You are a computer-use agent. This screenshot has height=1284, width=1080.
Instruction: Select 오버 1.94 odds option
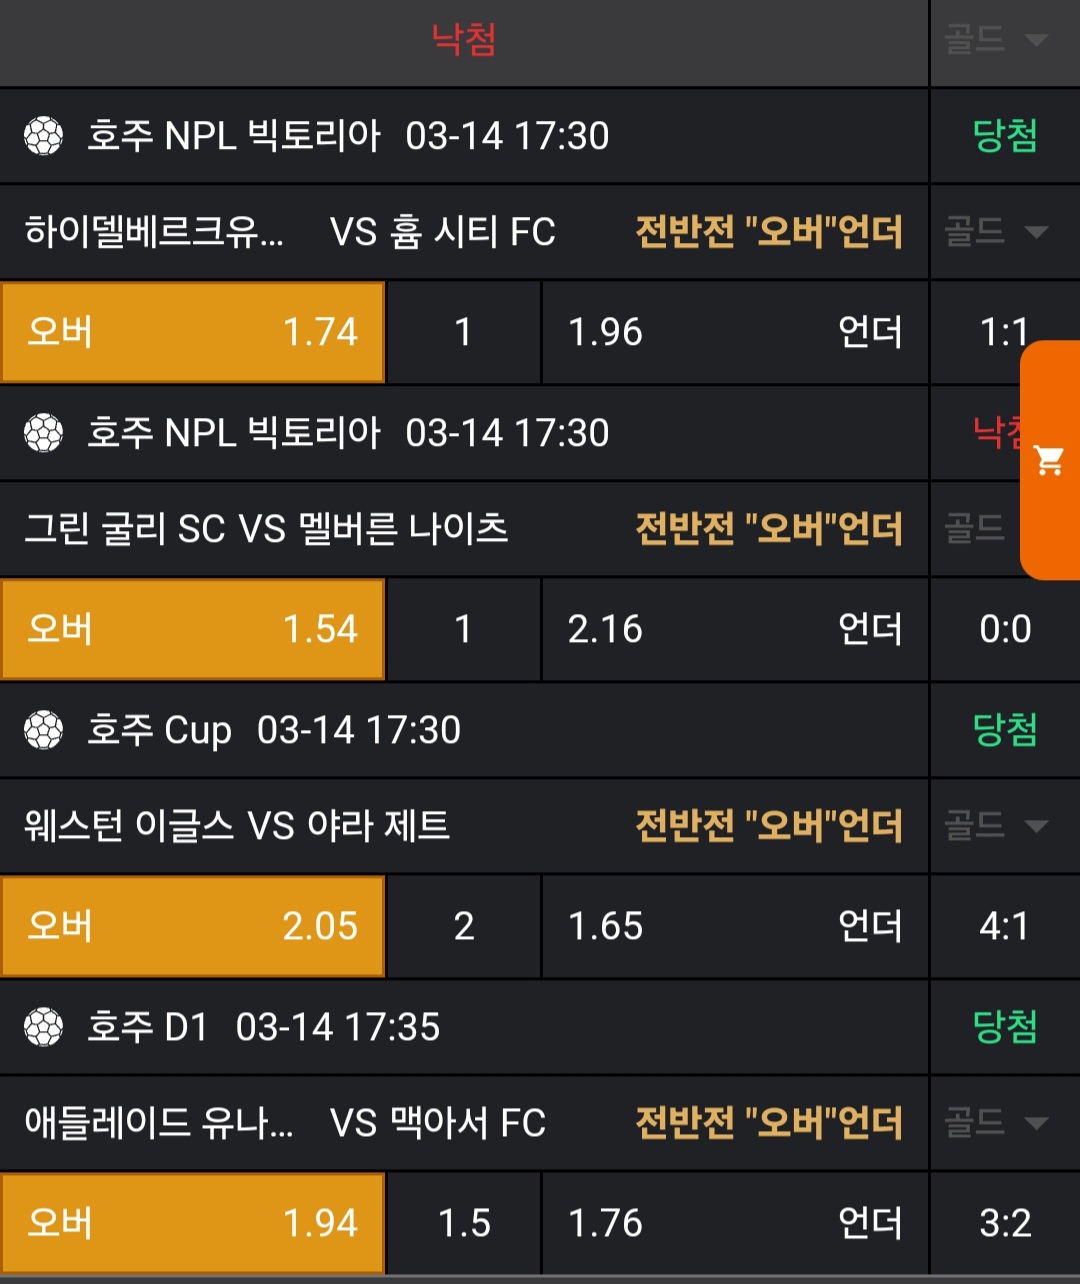(193, 1223)
